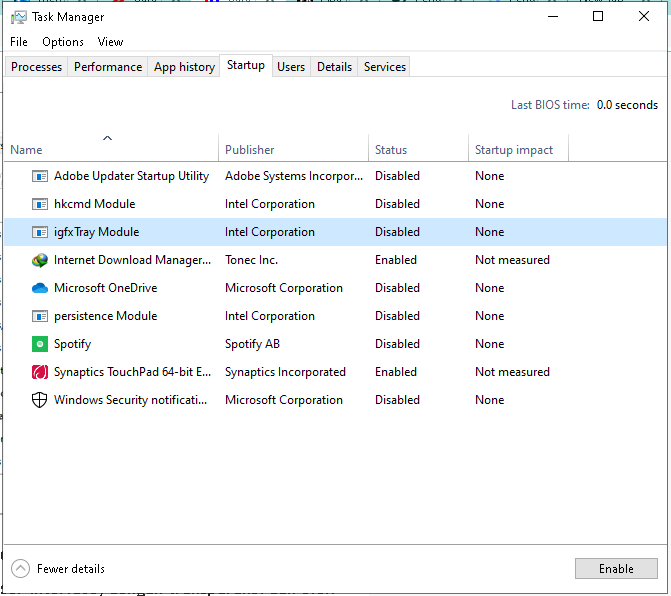Open the File menu

[19, 42]
